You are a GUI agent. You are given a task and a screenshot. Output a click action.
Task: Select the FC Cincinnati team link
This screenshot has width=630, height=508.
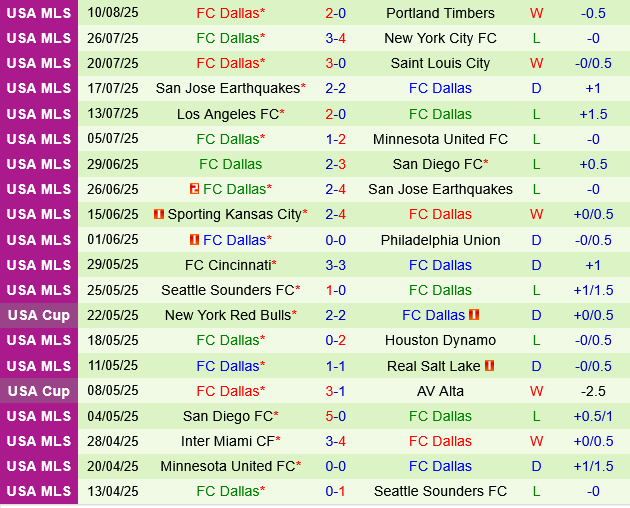(x=227, y=265)
